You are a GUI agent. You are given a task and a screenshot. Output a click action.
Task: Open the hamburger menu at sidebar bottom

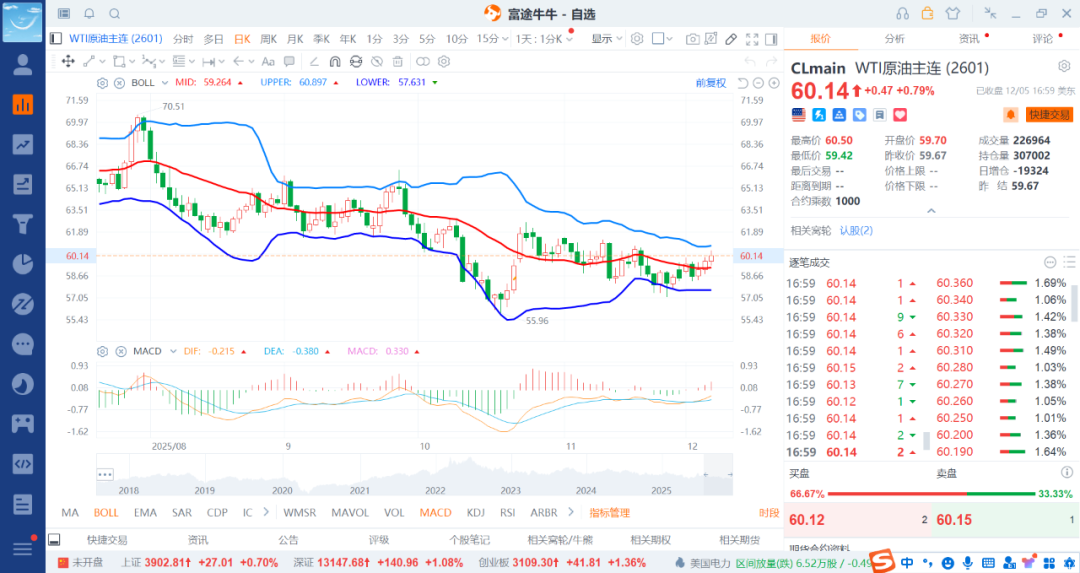(23, 548)
